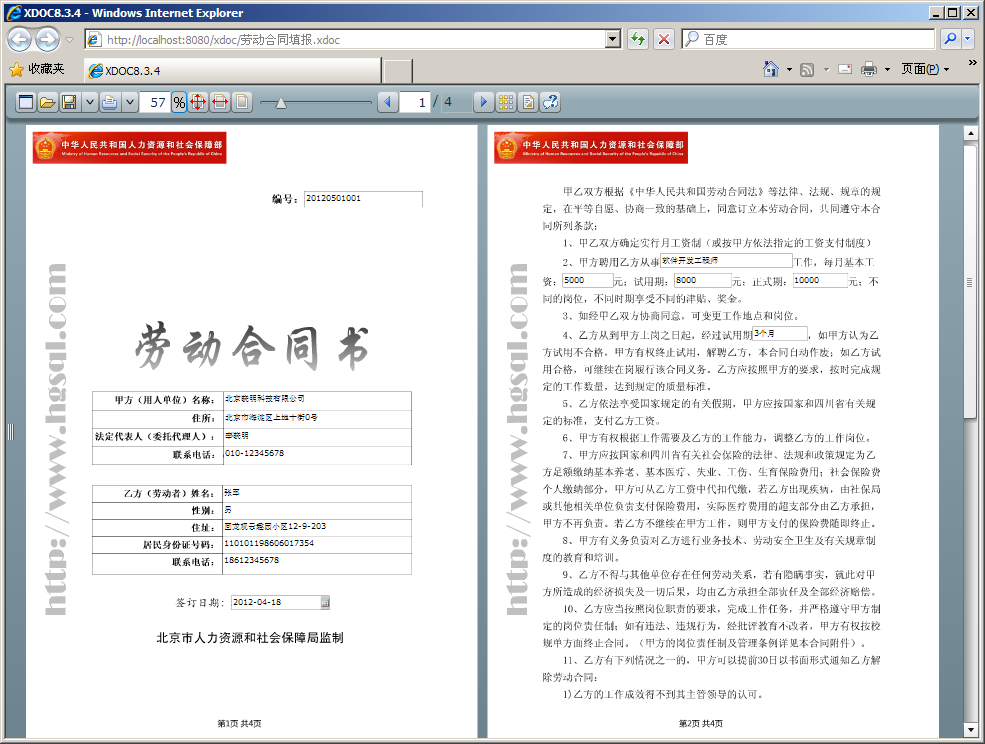Click the ministry logo banner on page 1
The image size is (985, 744).
click(x=129, y=148)
